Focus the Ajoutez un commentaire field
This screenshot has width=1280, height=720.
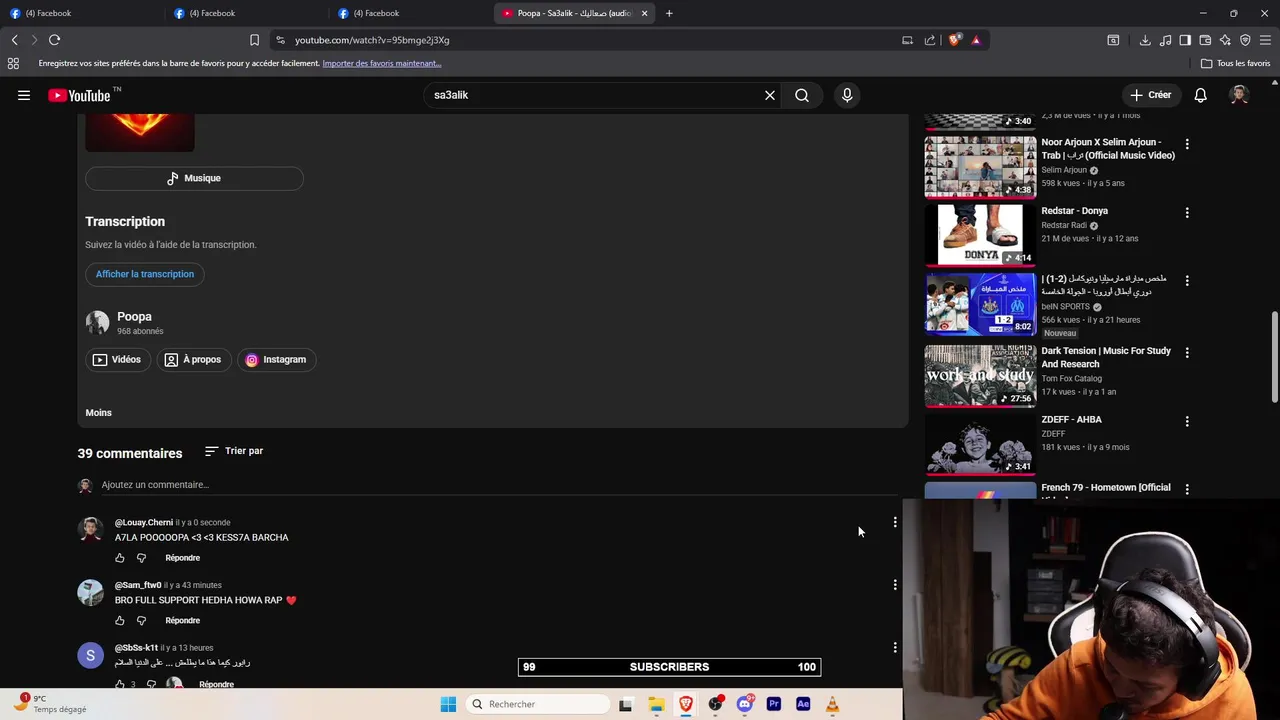click(498, 485)
